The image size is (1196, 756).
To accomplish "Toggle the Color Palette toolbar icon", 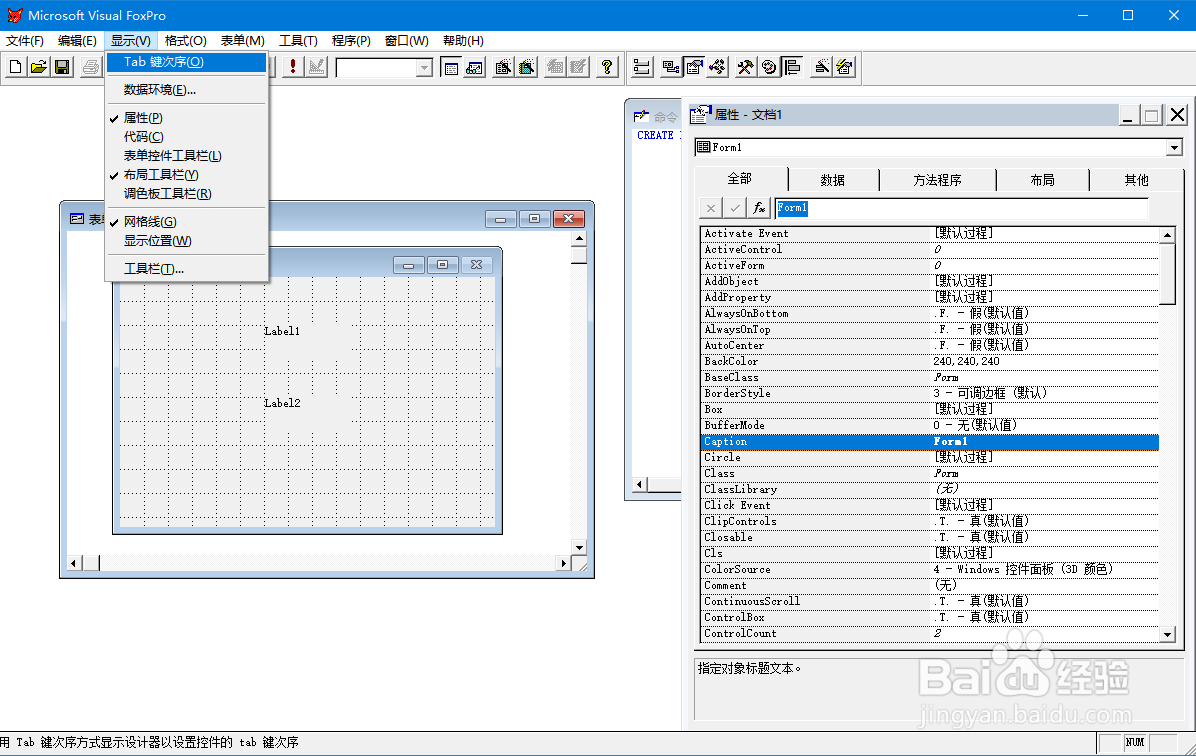I will 770,67.
